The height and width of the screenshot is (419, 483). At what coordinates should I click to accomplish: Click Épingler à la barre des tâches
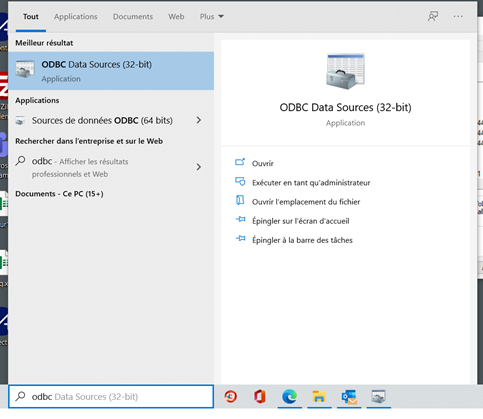pyautogui.click(x=302, y=240)
